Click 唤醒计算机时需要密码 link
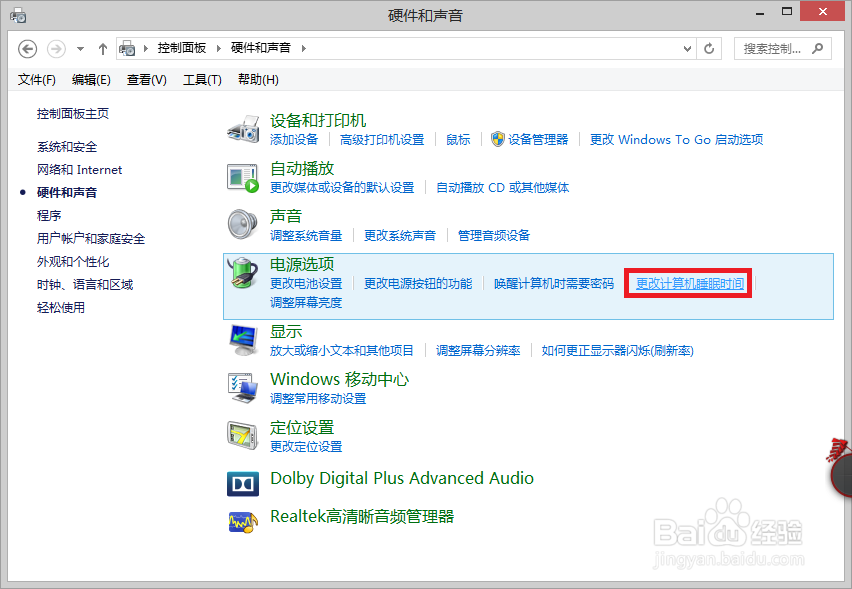 [x=554, y=284]
